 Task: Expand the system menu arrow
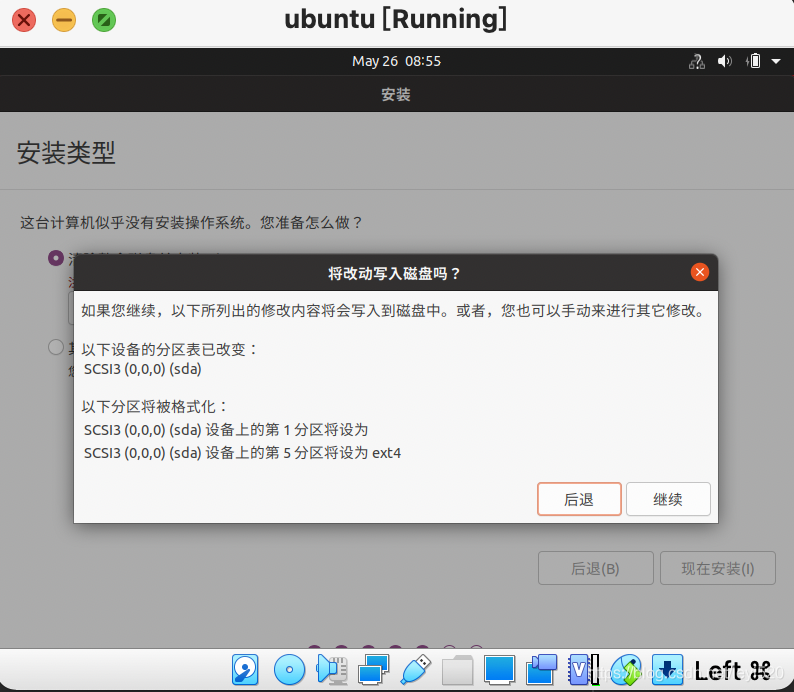click(x=776, y=62)
